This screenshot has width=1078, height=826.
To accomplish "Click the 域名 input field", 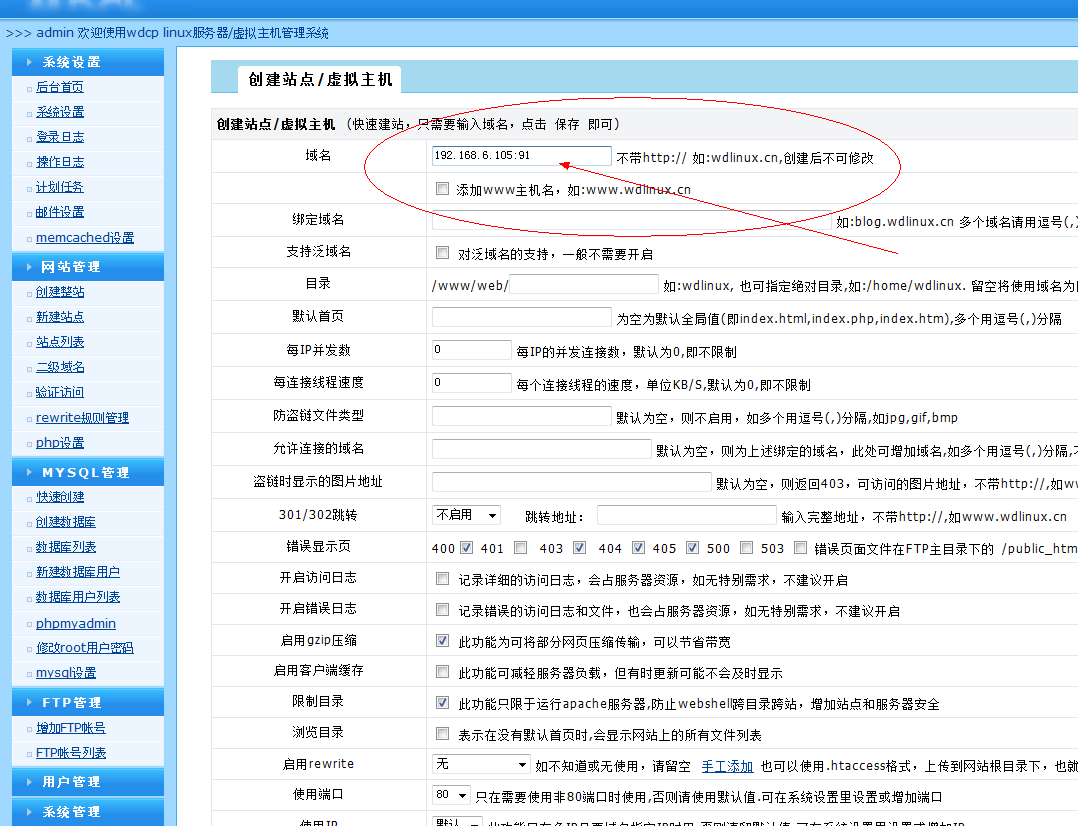I will pyautogui.click(x=521, y=156).
